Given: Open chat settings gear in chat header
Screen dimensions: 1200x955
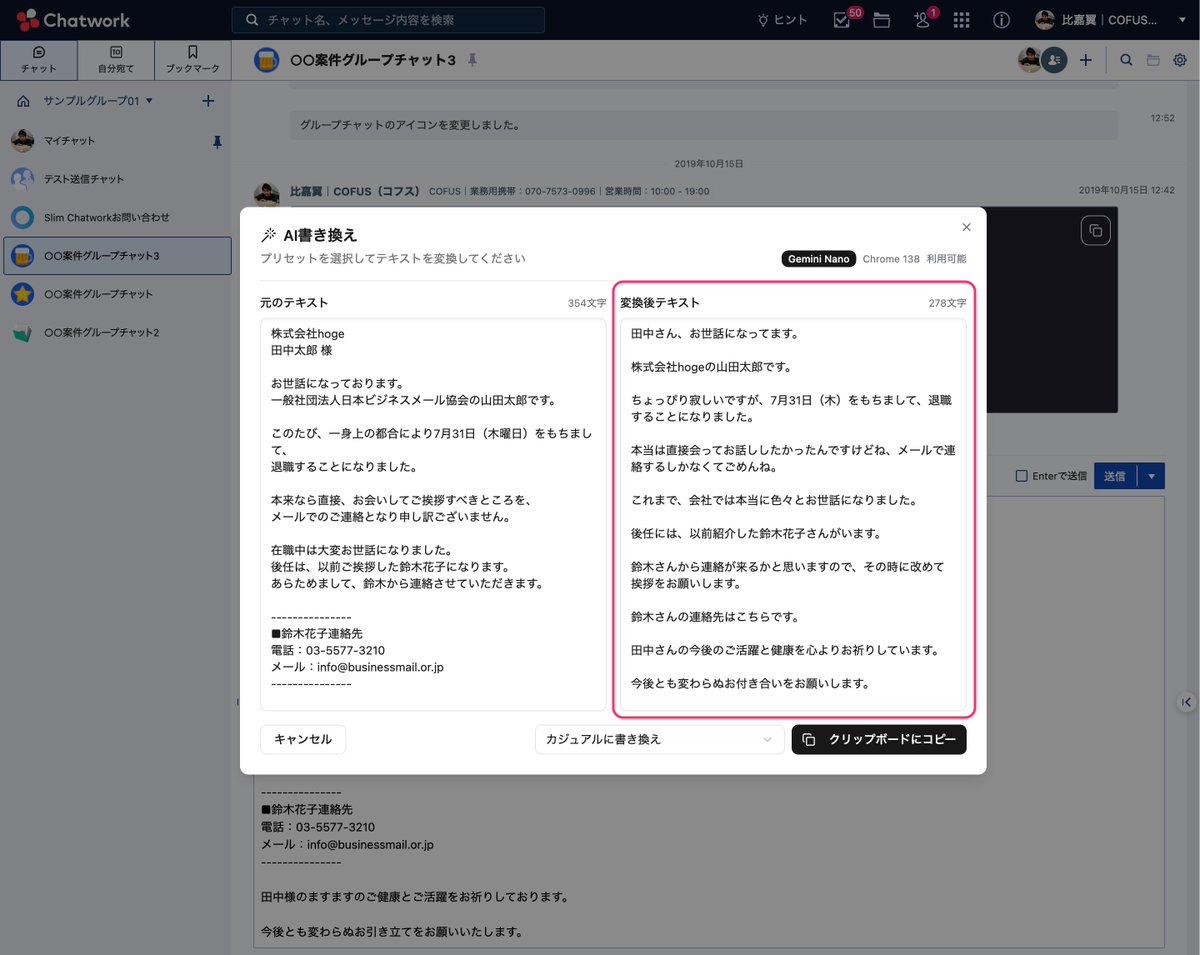Looking at the screenshot, I should (x=1180, y=60).
